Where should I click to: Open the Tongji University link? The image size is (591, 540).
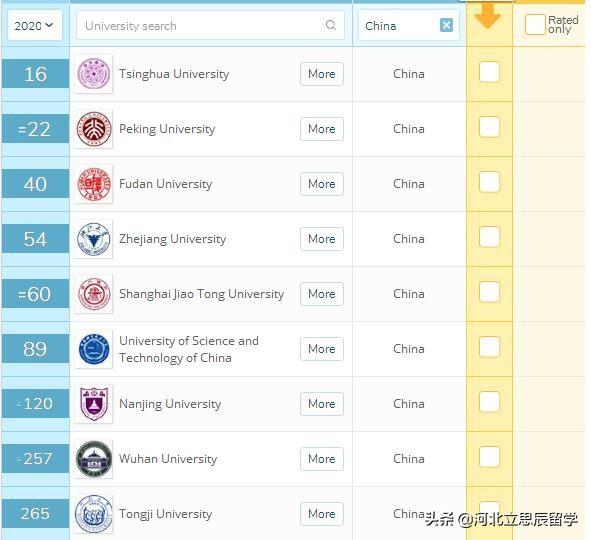(x=165, y=514)
